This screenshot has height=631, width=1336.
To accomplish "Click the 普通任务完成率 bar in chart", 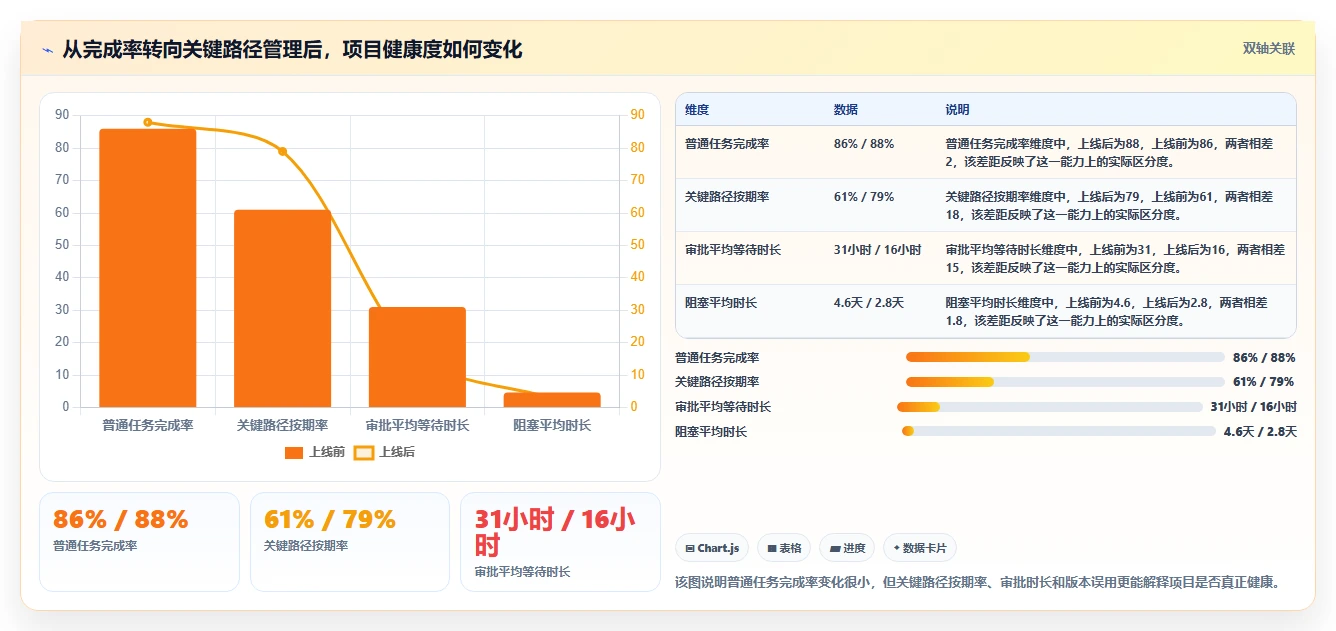I will click(x=147, y=268).
